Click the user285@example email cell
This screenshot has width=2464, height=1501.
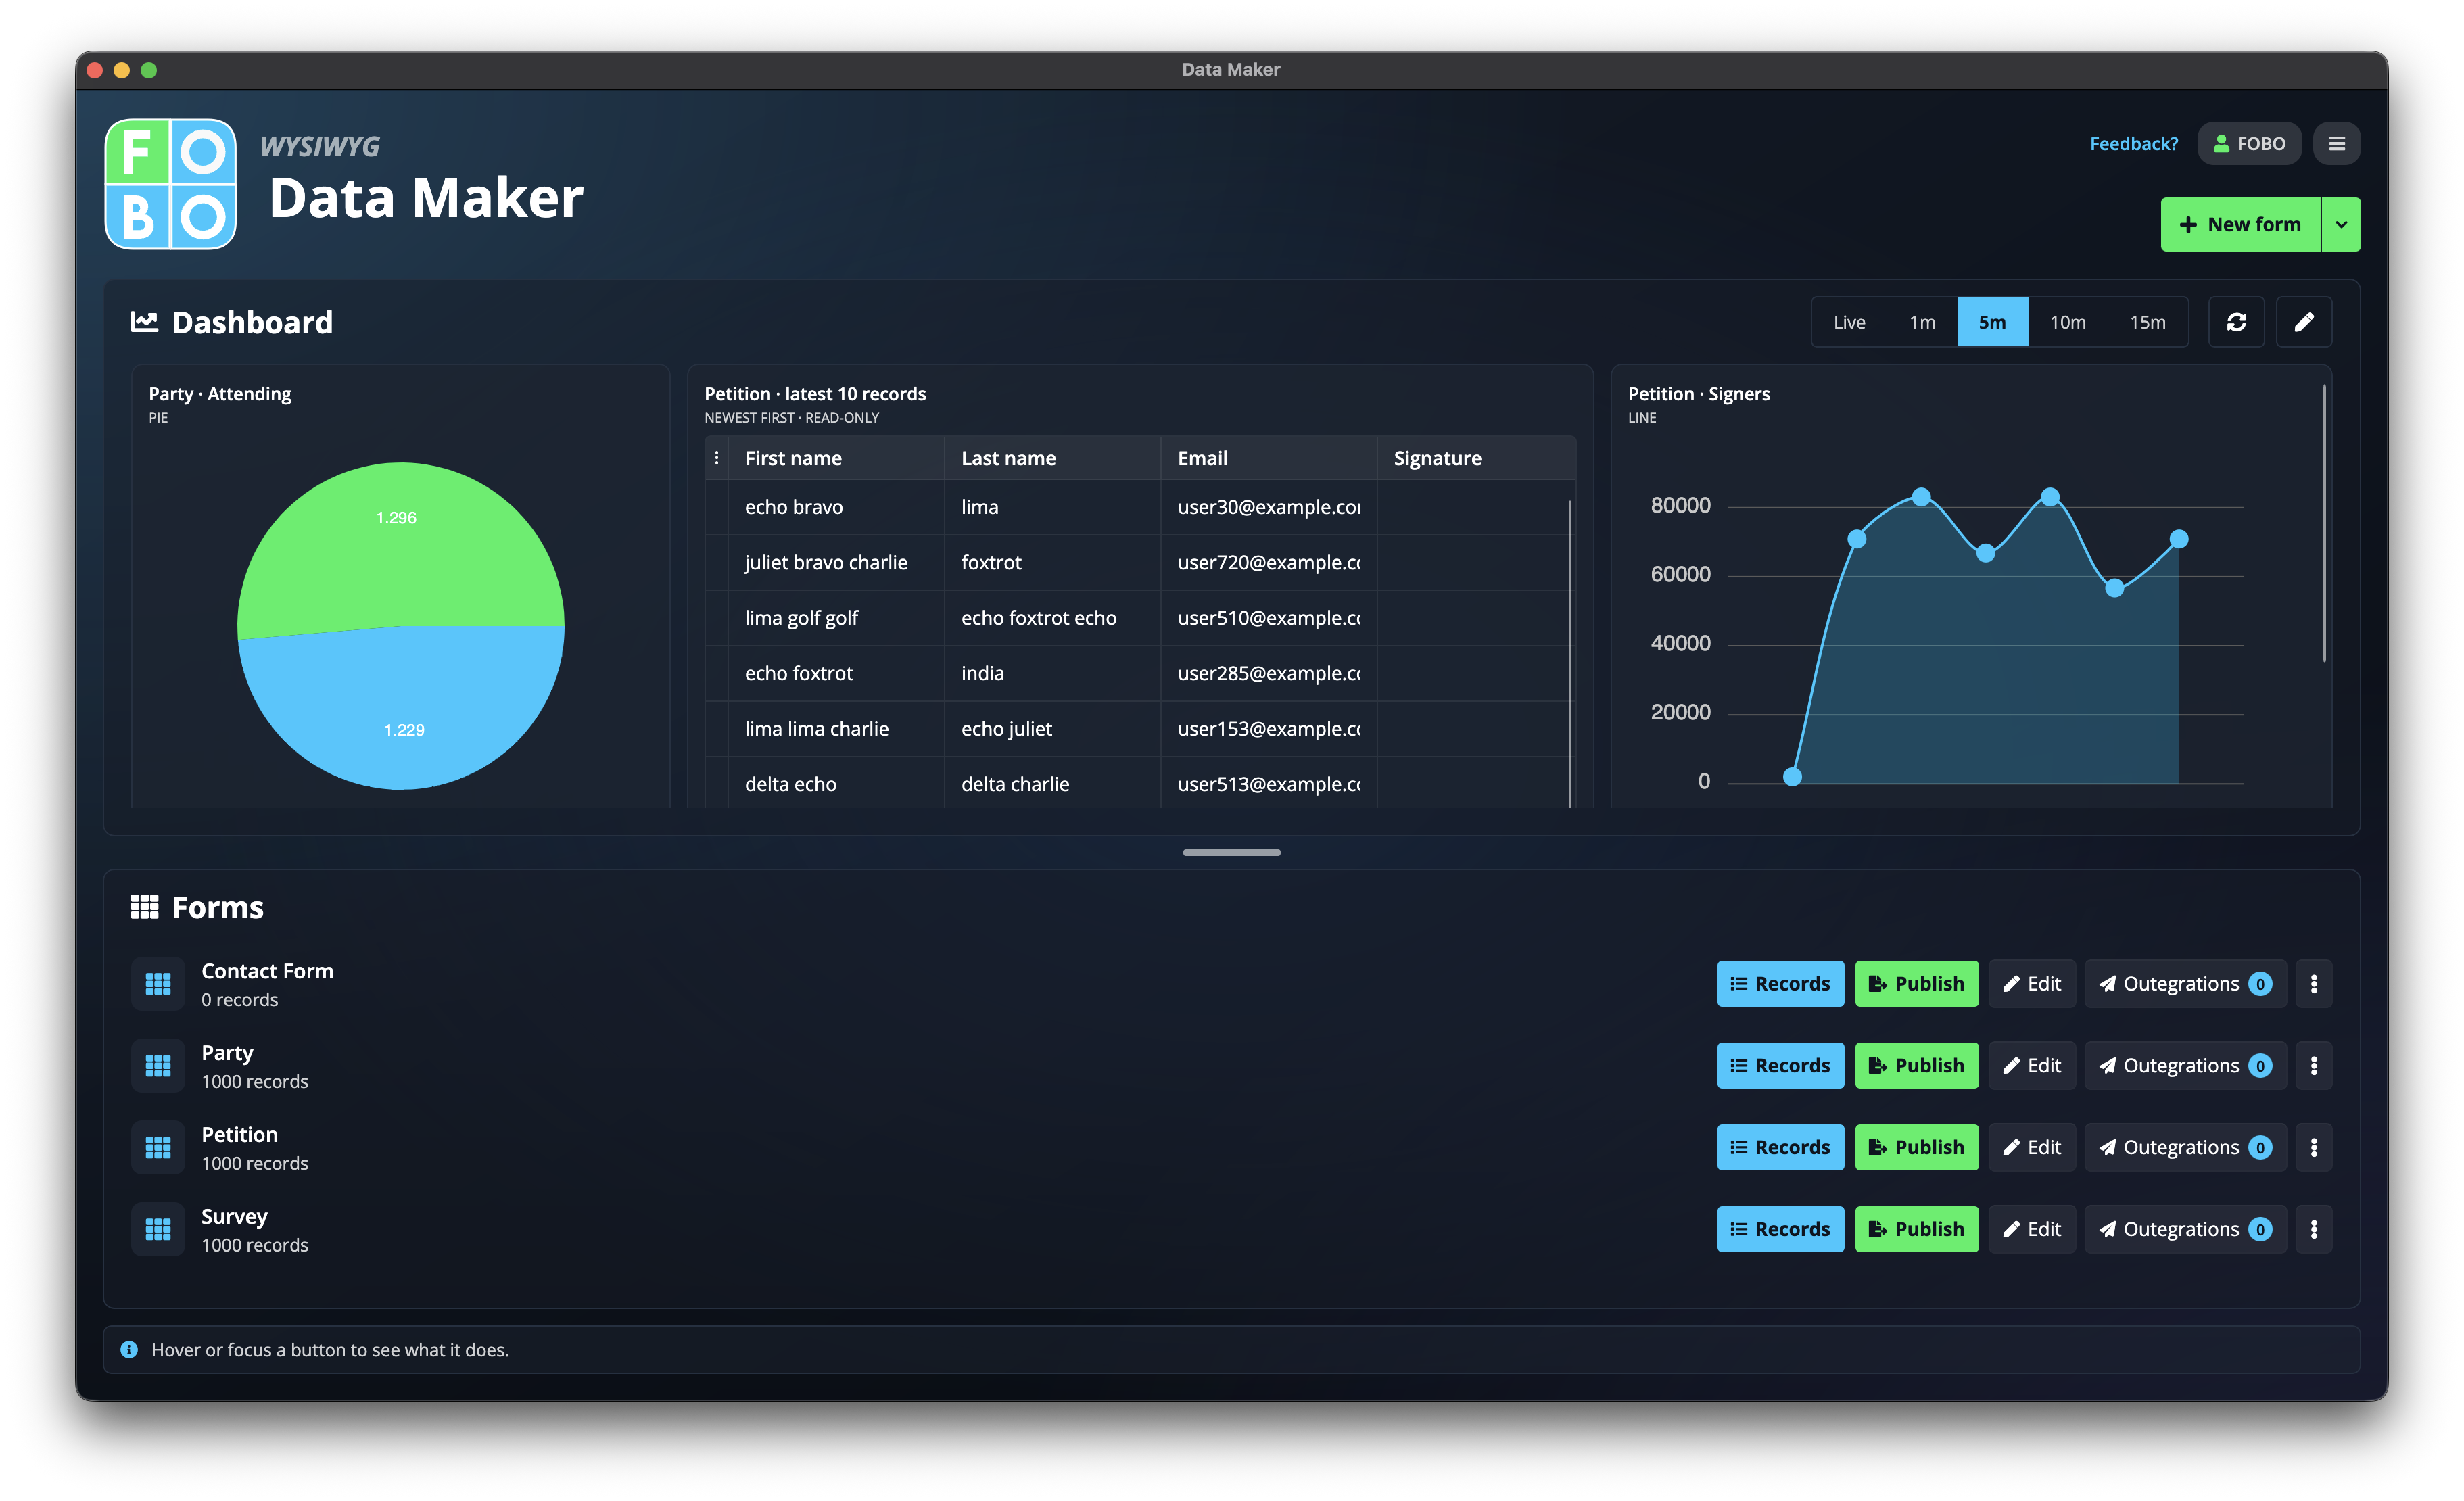click(x=1268, y=673)
